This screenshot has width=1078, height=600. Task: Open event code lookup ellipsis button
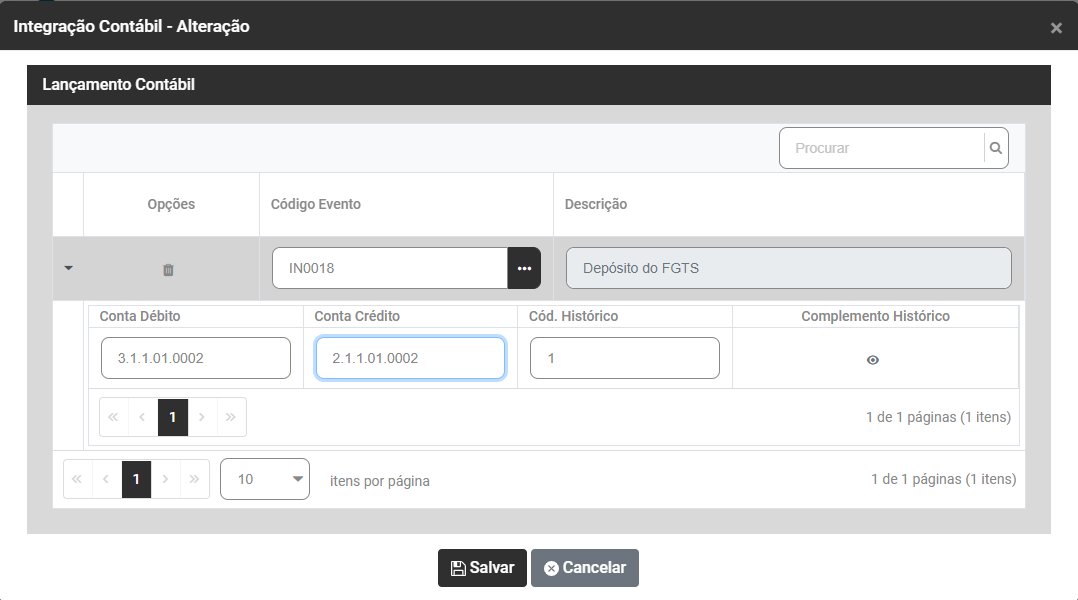click(x=524, y=268)
